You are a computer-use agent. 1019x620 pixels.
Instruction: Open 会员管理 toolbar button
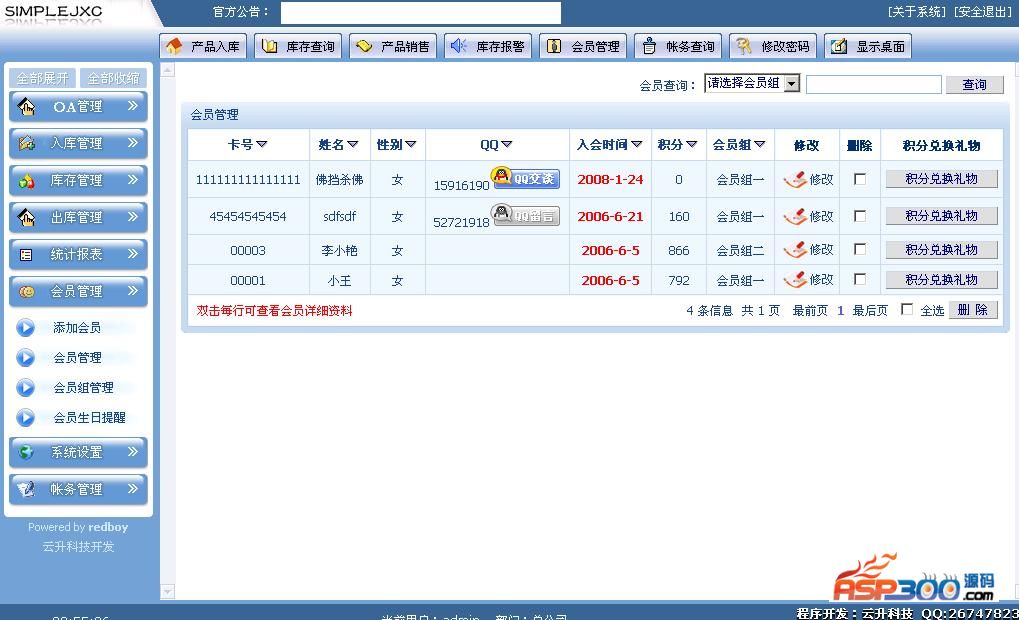(583, 46)
